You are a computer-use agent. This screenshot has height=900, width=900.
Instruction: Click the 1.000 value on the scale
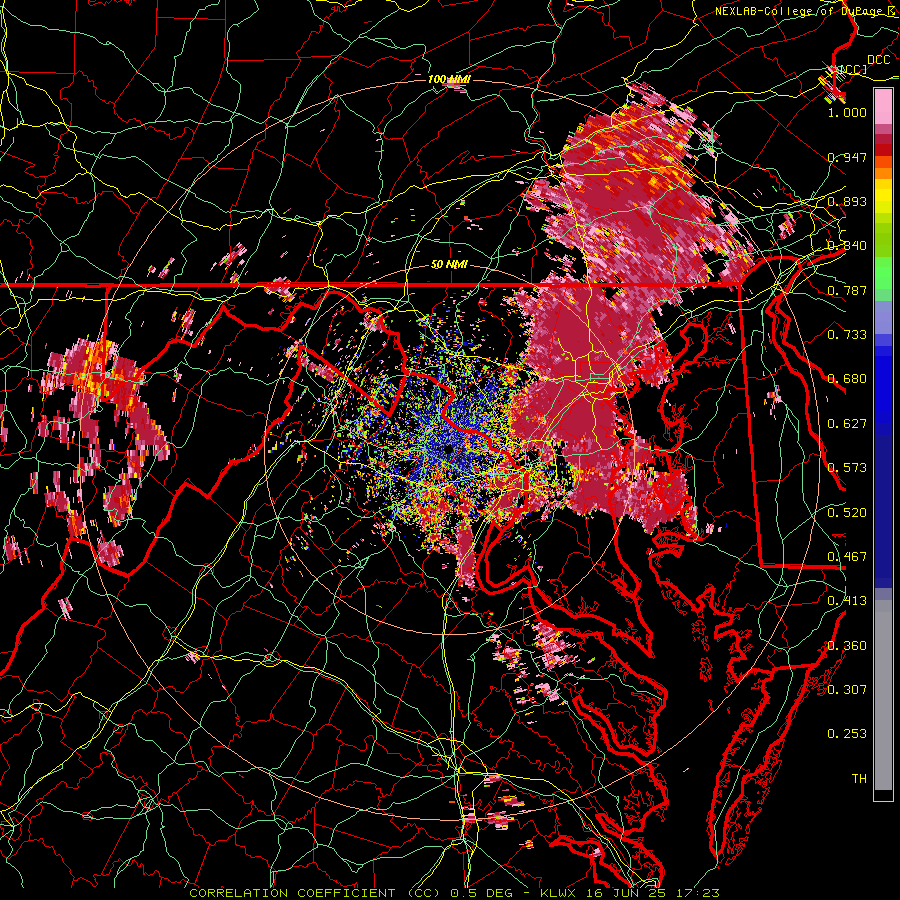click(x=847, y=112)
